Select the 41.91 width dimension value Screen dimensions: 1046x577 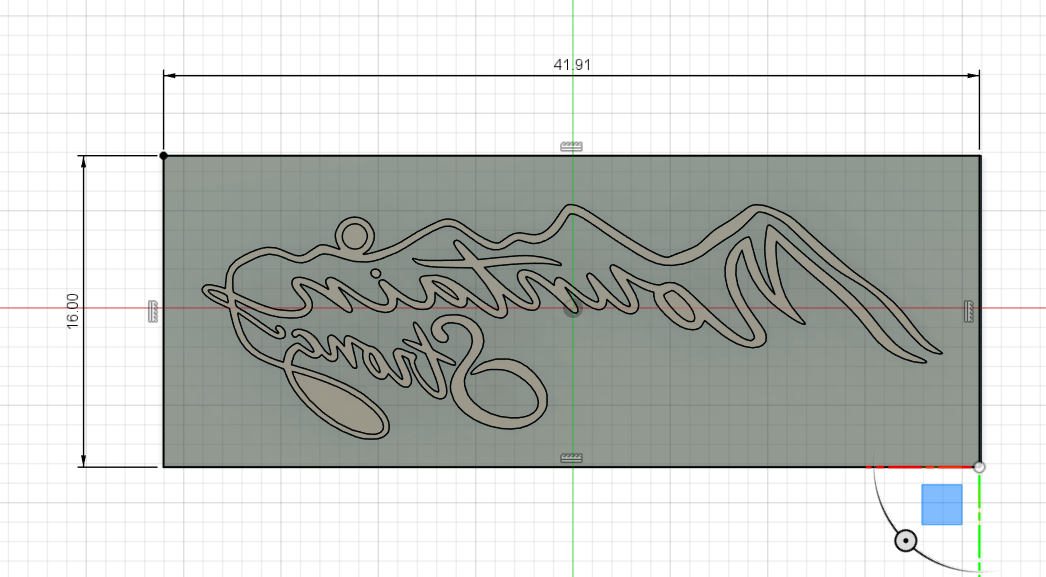(x=572, y=65)
